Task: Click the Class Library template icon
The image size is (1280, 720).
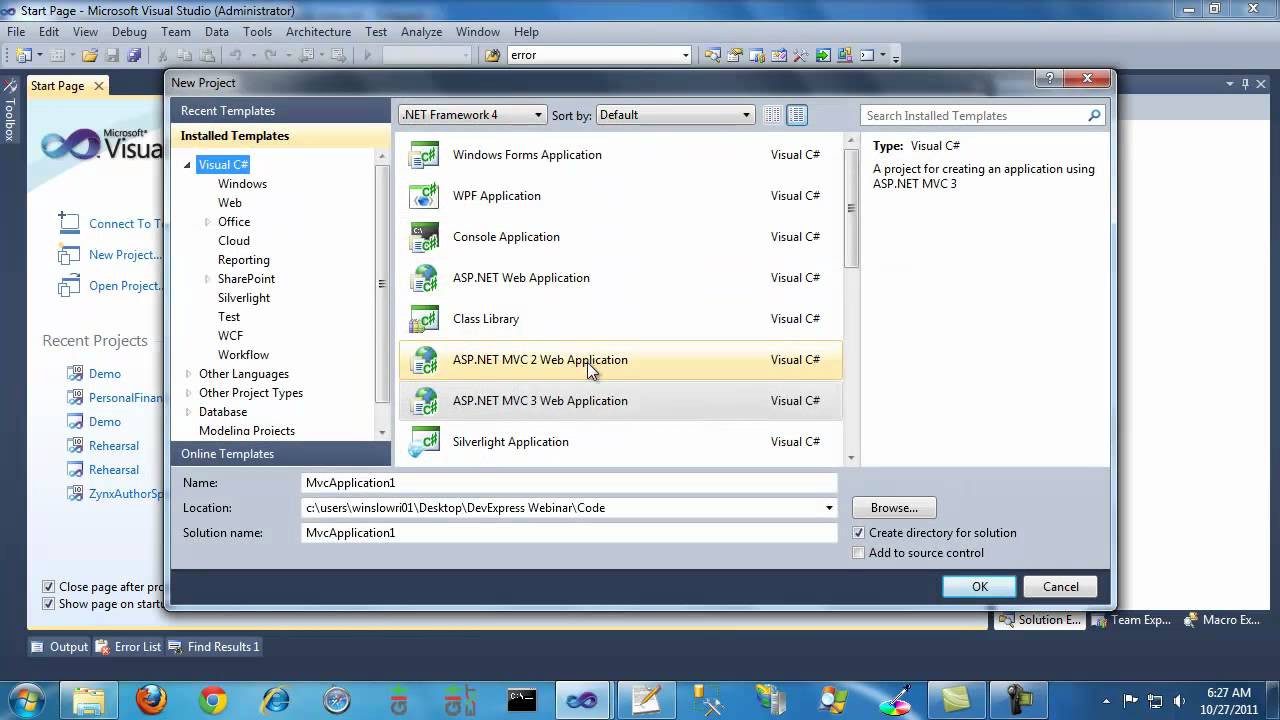Action: tap(424, 319)
